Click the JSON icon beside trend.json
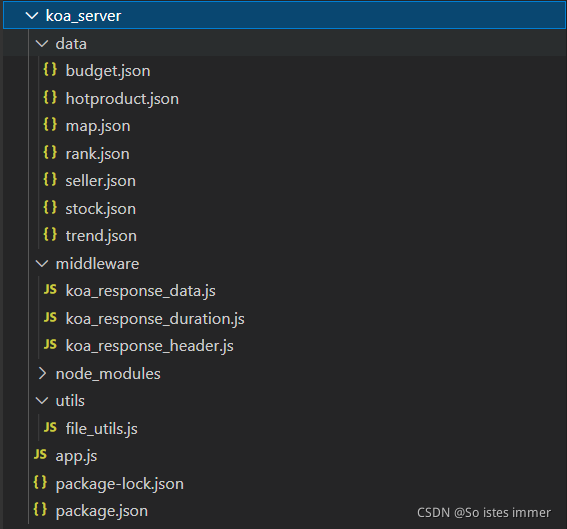Screen dimensions: 567x529 50,235
